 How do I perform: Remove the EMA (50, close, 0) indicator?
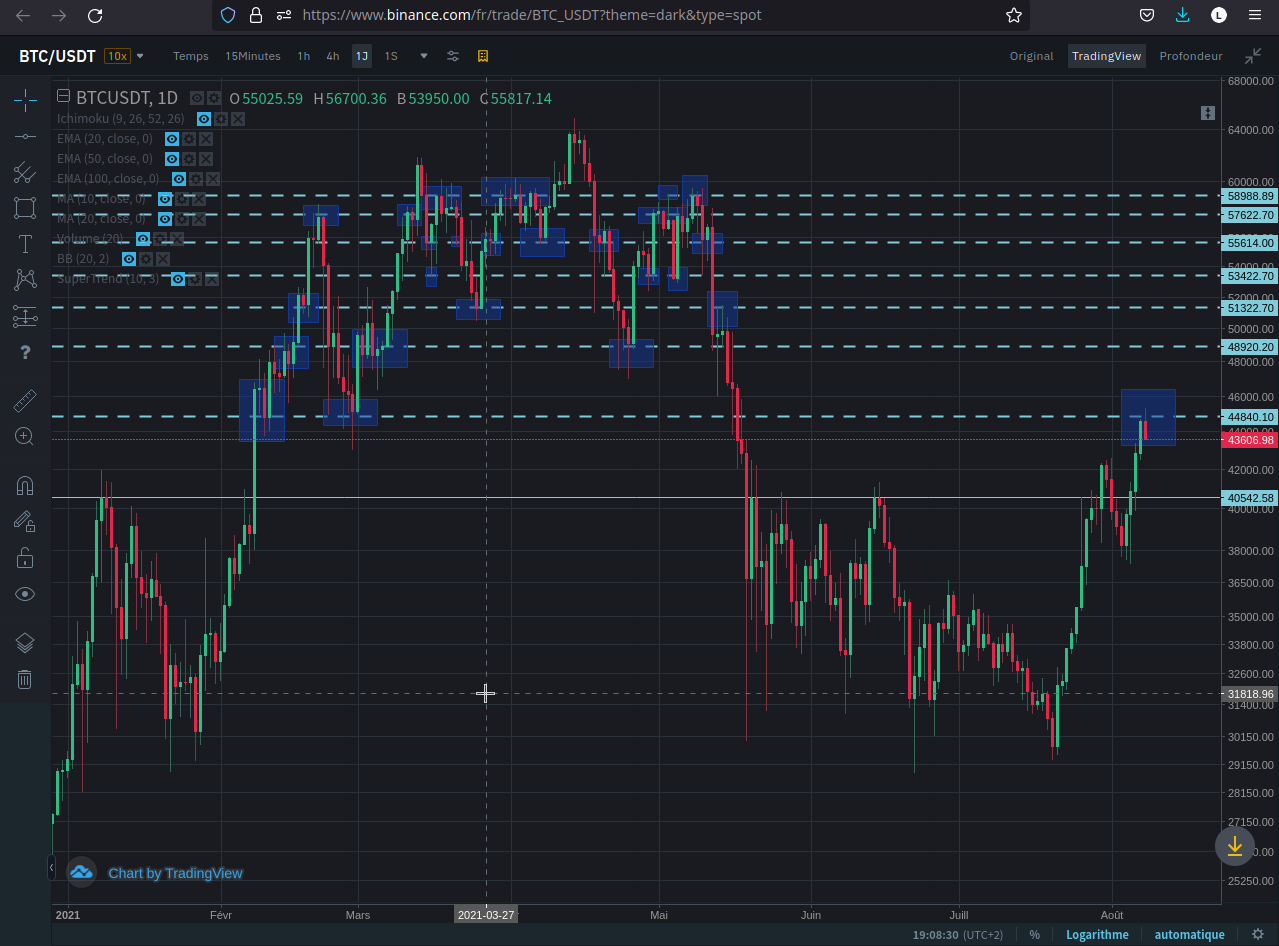[205, 159]
